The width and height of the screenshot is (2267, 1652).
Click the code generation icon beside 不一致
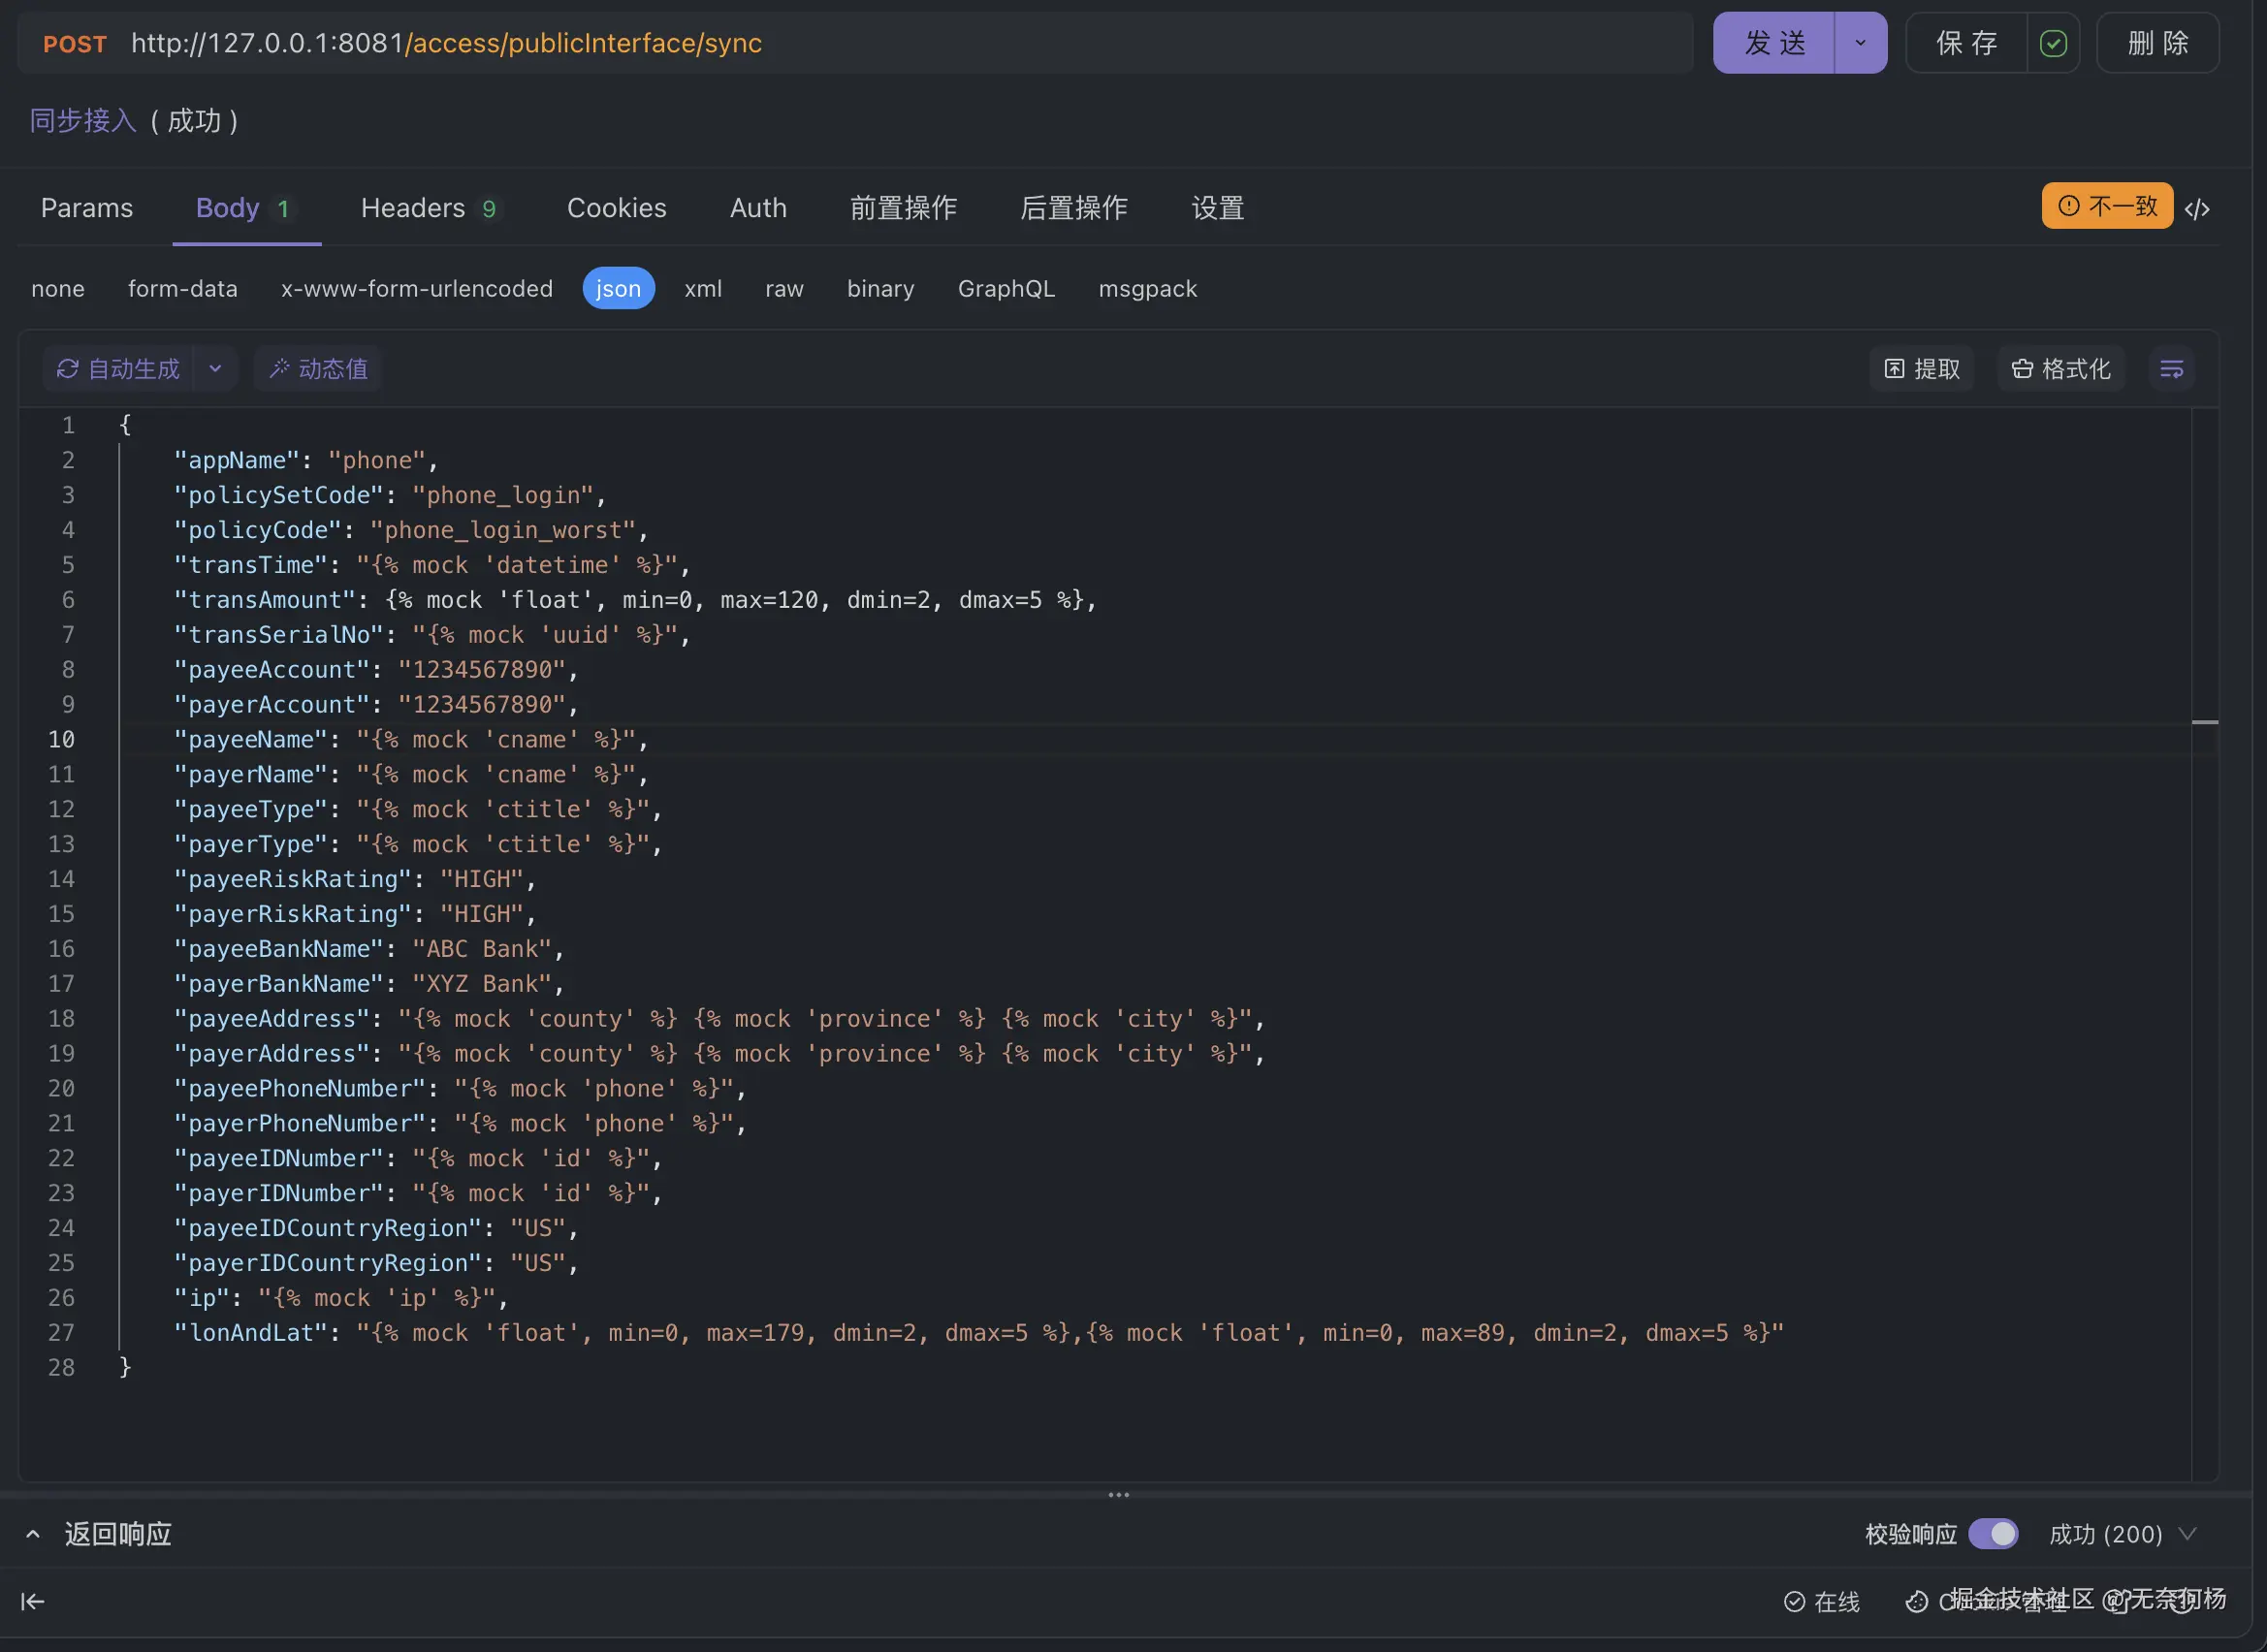[2197, 208]
